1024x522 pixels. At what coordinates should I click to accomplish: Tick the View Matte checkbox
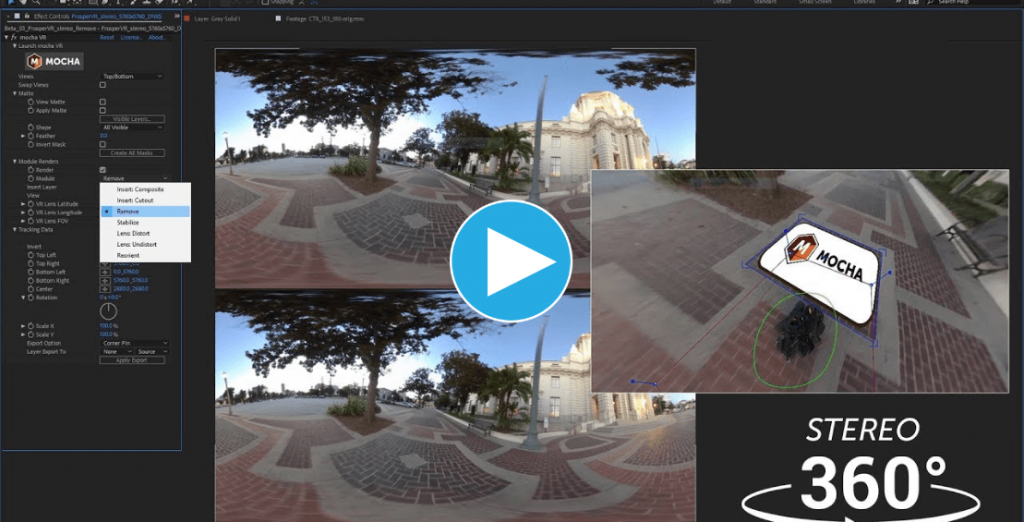coord(102,102)
